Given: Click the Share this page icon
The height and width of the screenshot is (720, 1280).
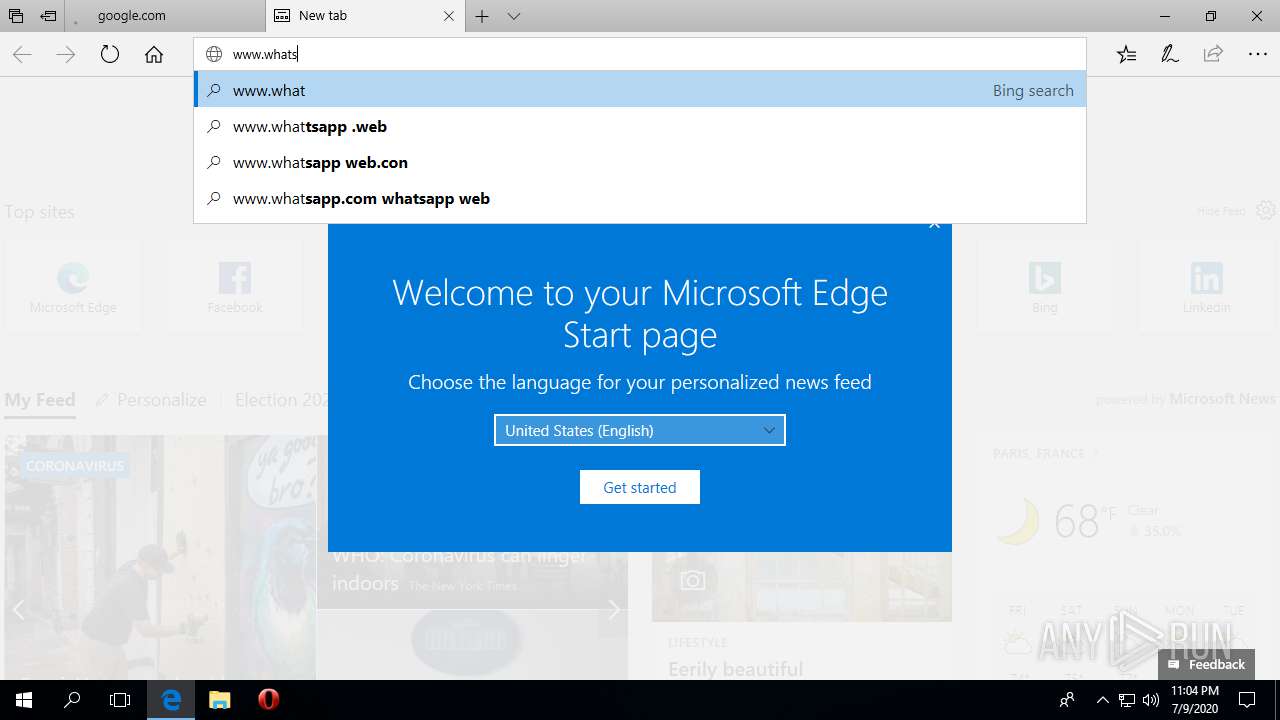Looking at the screenshot, I should pos(1213,55).
